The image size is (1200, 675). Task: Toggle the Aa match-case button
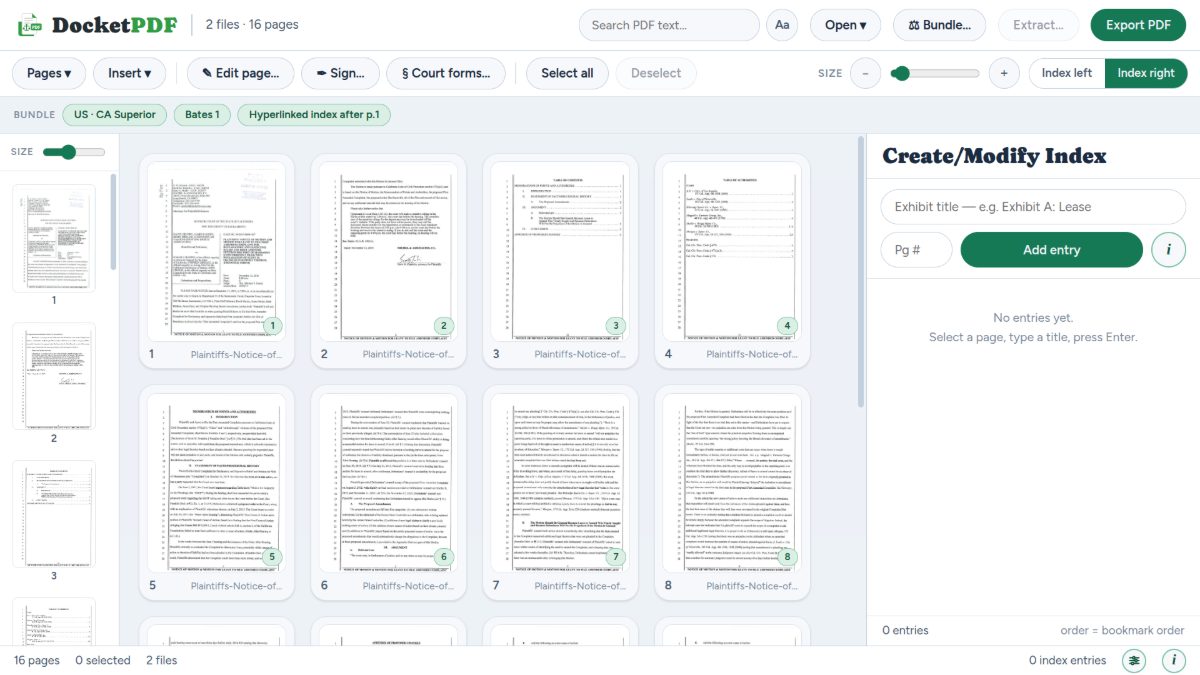[782, 25]
